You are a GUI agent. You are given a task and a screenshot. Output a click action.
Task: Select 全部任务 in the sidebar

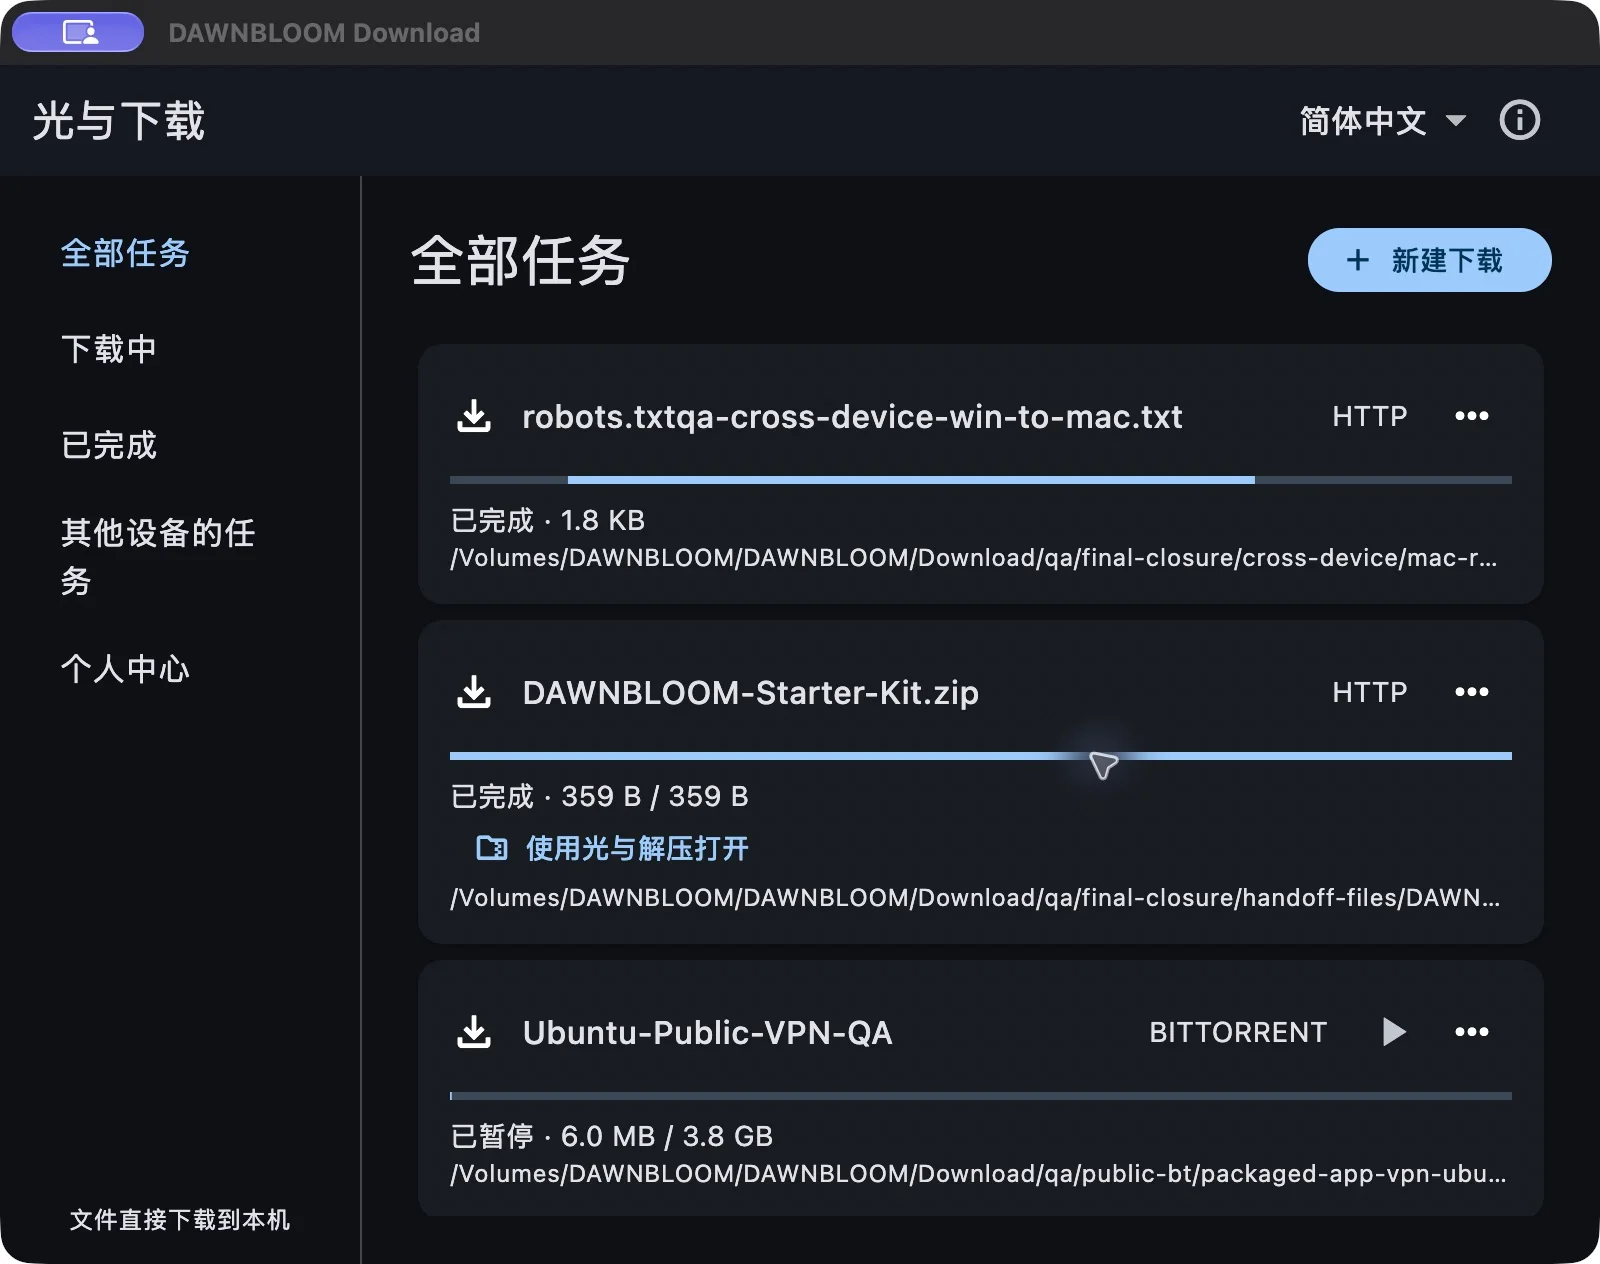click(125, 253)
